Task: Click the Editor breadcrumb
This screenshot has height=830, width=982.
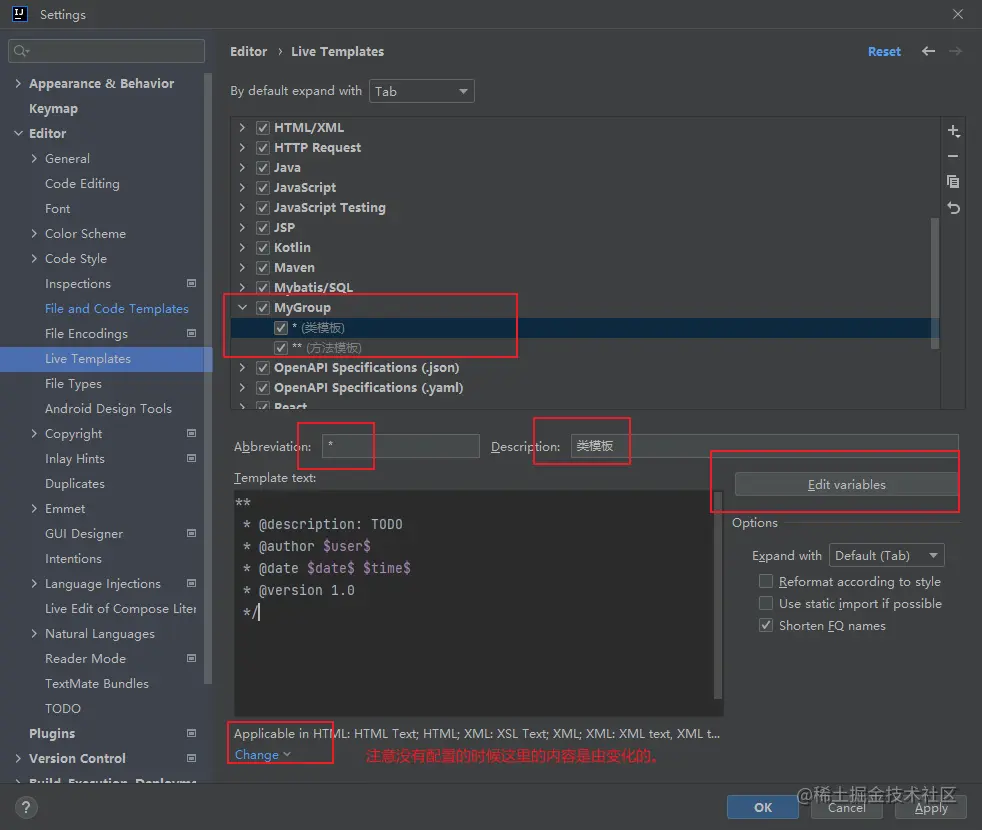Action: point(248,51)
